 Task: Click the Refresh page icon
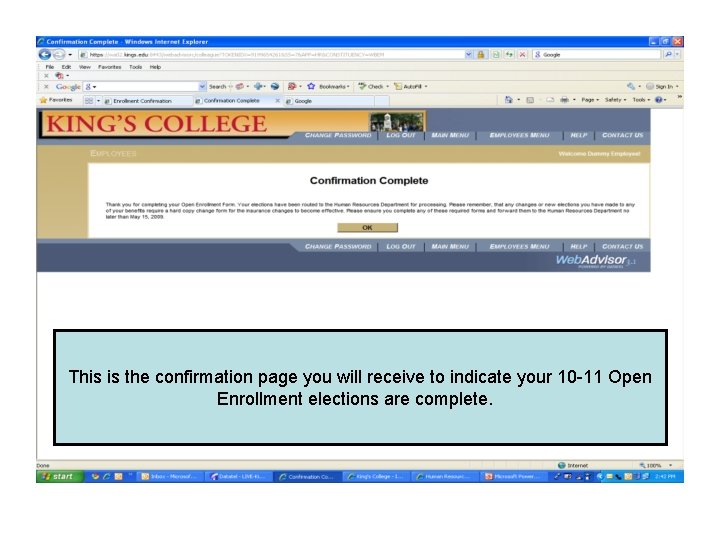[509, 55]
